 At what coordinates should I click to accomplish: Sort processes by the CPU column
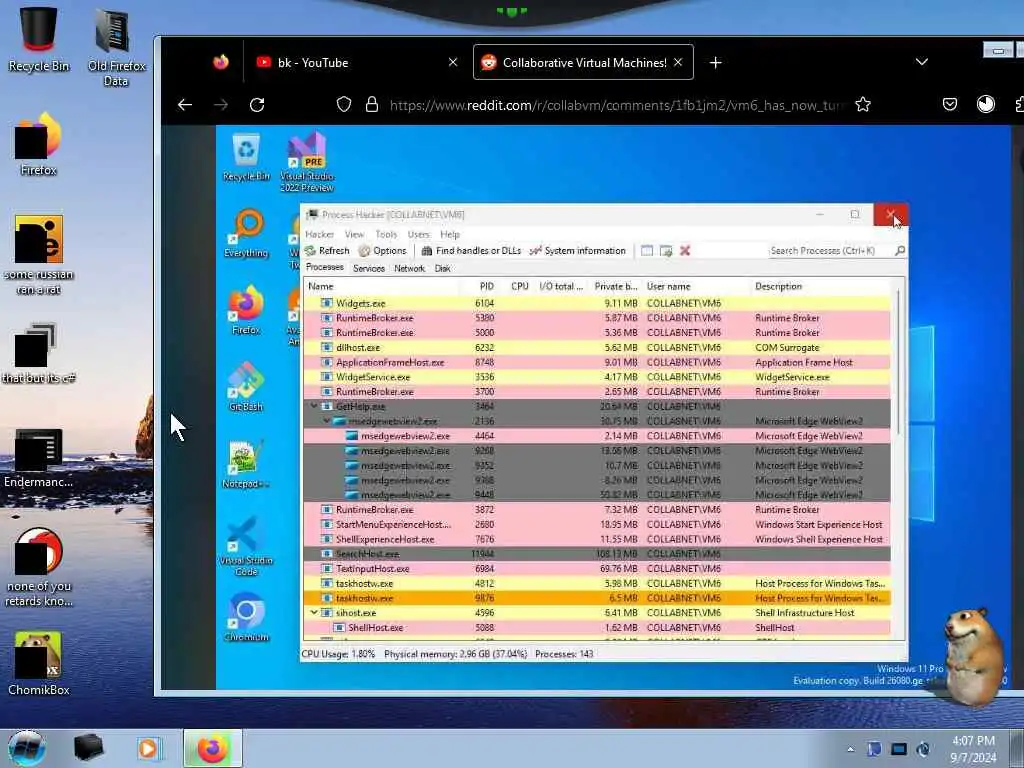click(520, 286)
